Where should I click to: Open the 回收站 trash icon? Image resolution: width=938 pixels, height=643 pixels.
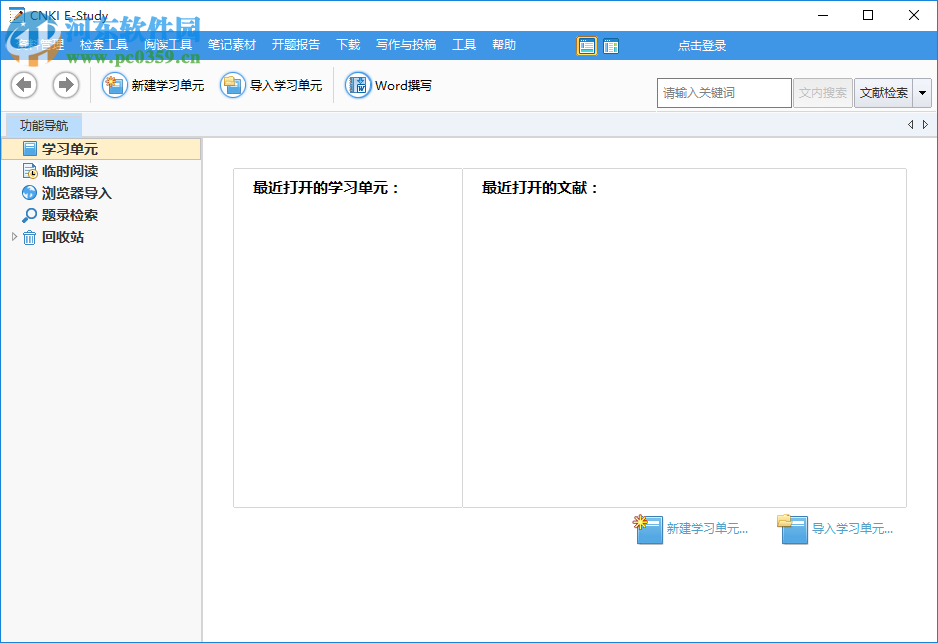[29, 237]
